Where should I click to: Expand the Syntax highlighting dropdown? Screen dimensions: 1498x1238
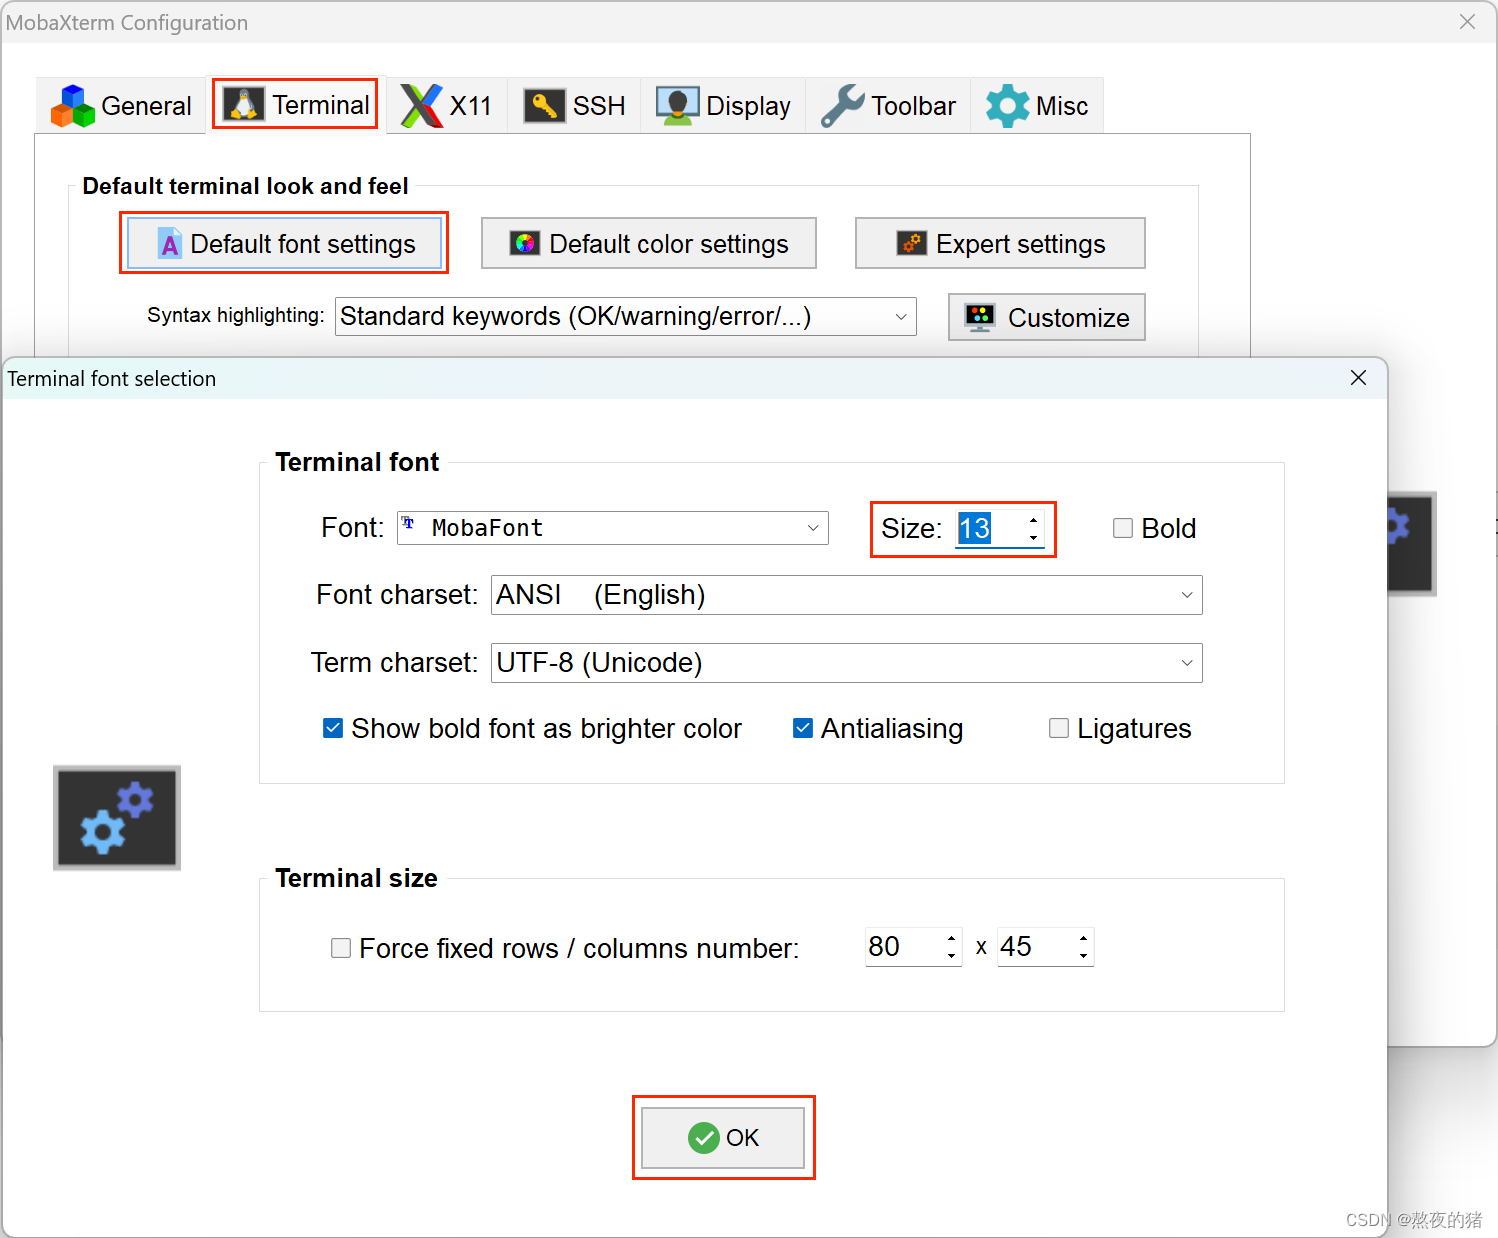pos(626,316)
